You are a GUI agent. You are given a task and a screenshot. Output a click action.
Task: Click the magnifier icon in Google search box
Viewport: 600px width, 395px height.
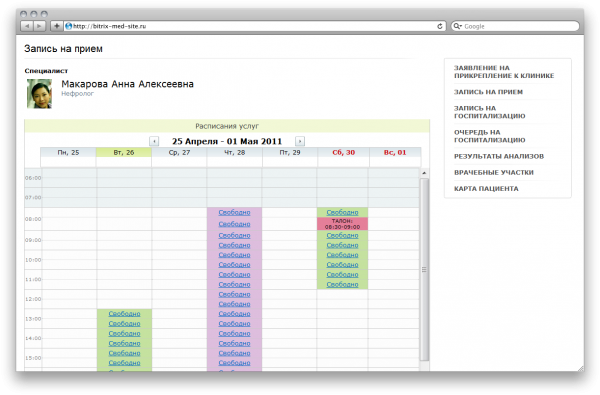pyautogui.click(x=457, y=26)
